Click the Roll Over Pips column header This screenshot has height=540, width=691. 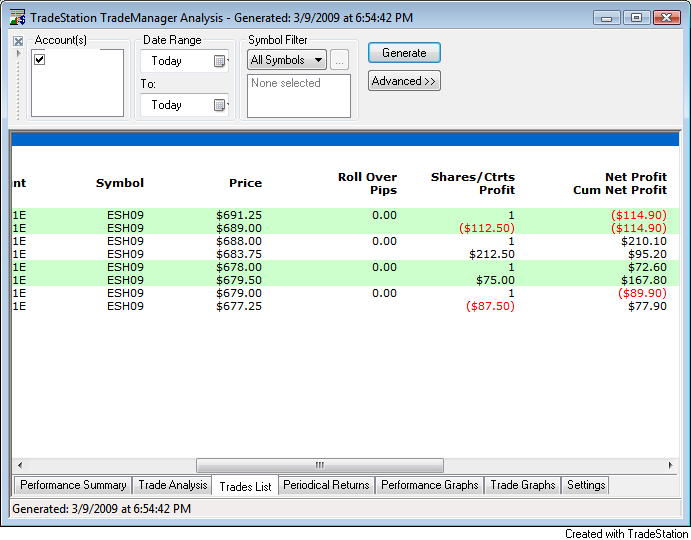coord(368,183)
